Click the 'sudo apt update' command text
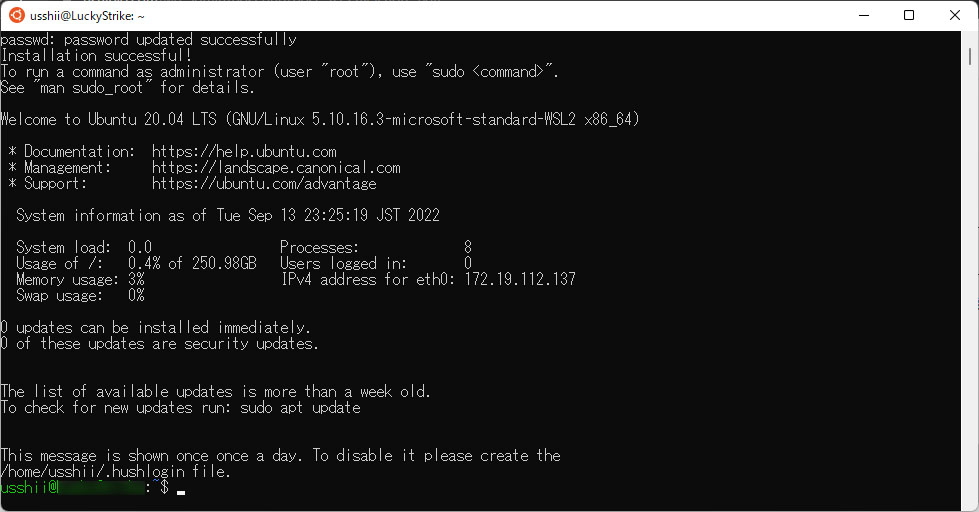This screenshot has height=512, width=979. pyautogui.click(x=300, y=408)
